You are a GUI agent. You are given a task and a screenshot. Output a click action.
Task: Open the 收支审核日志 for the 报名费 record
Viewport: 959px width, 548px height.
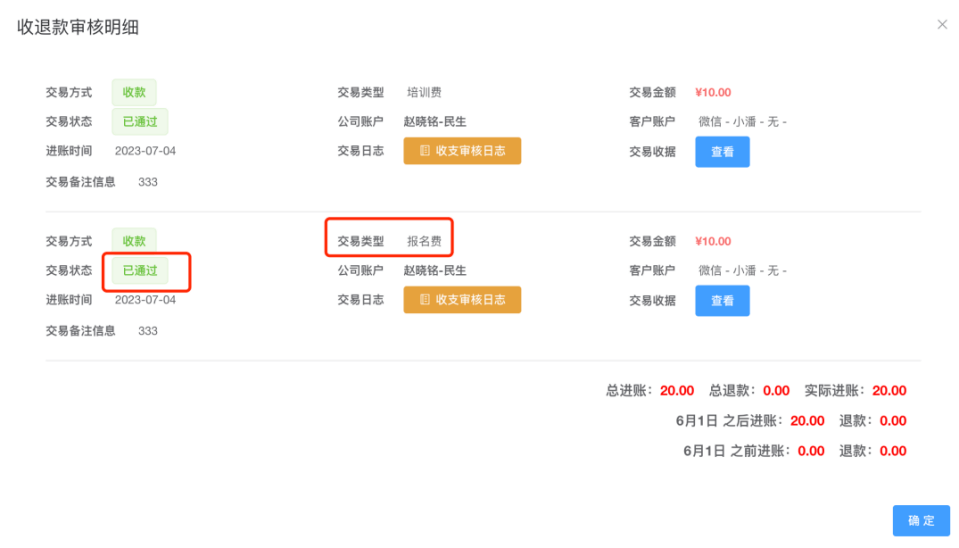pyautogui.click(x=462, y=300)
